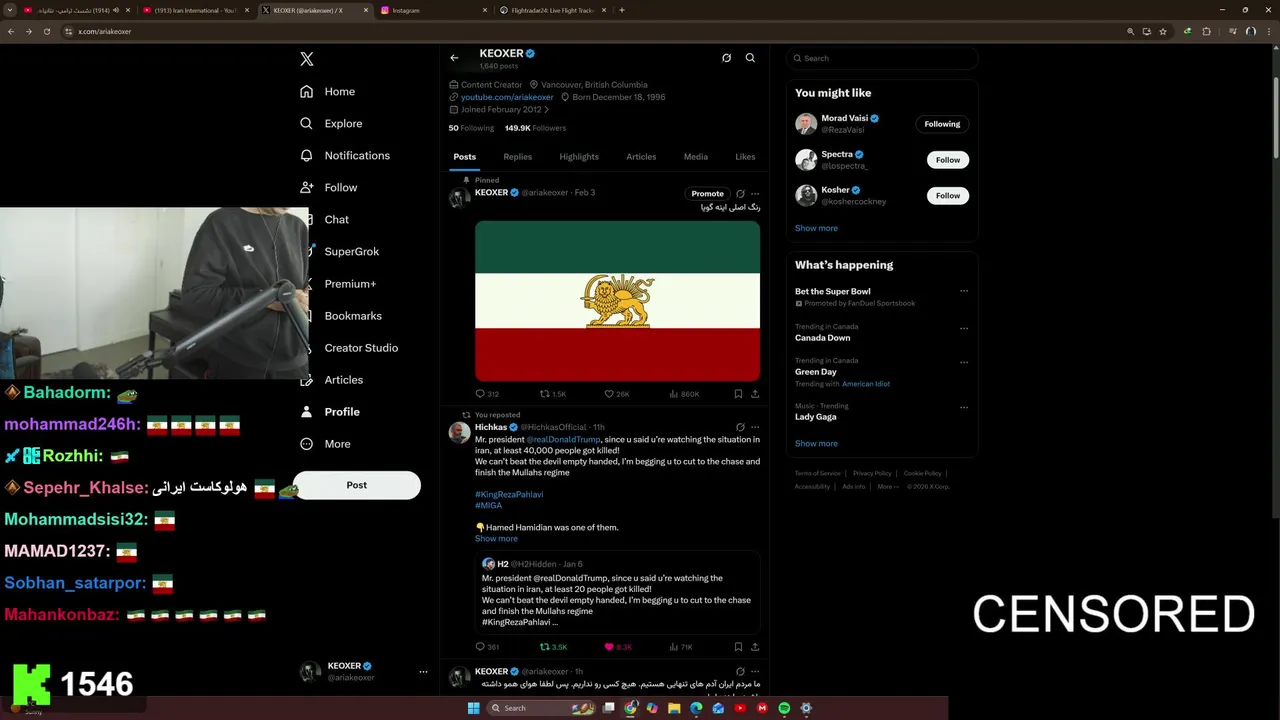Open File Explorer from the taskbar
This screenshot has width=1280, height=720.
tap(674, 708)
